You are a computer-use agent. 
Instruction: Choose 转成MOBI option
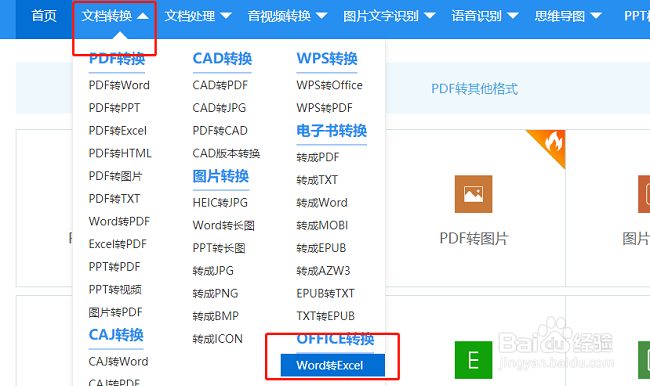[322, 226]
